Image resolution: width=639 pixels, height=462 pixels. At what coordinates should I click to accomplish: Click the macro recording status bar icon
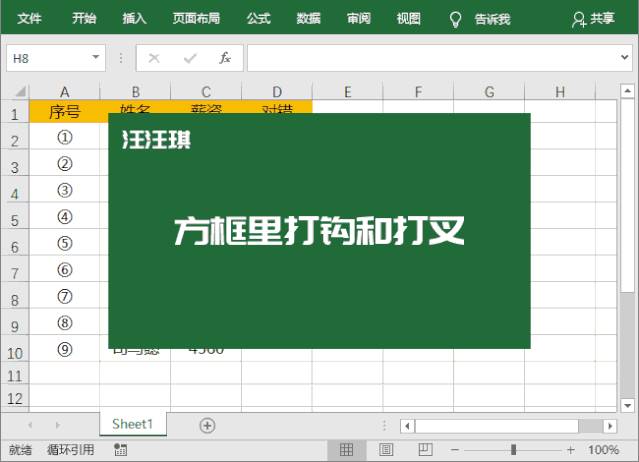[121, 450]
